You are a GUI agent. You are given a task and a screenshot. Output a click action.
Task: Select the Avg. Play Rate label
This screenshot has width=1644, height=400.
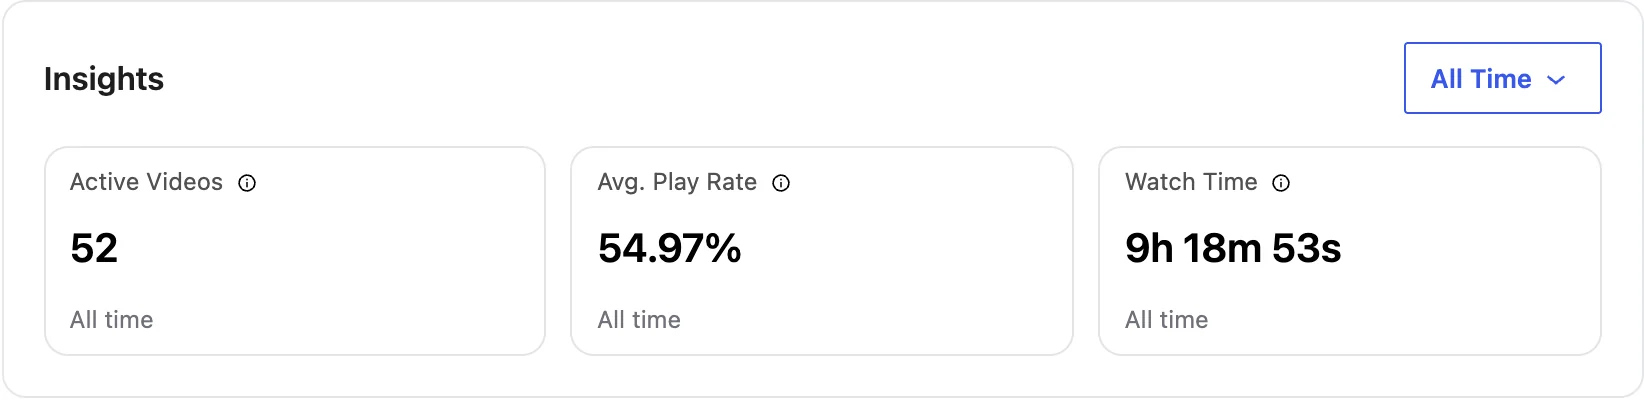coord(677,182)
